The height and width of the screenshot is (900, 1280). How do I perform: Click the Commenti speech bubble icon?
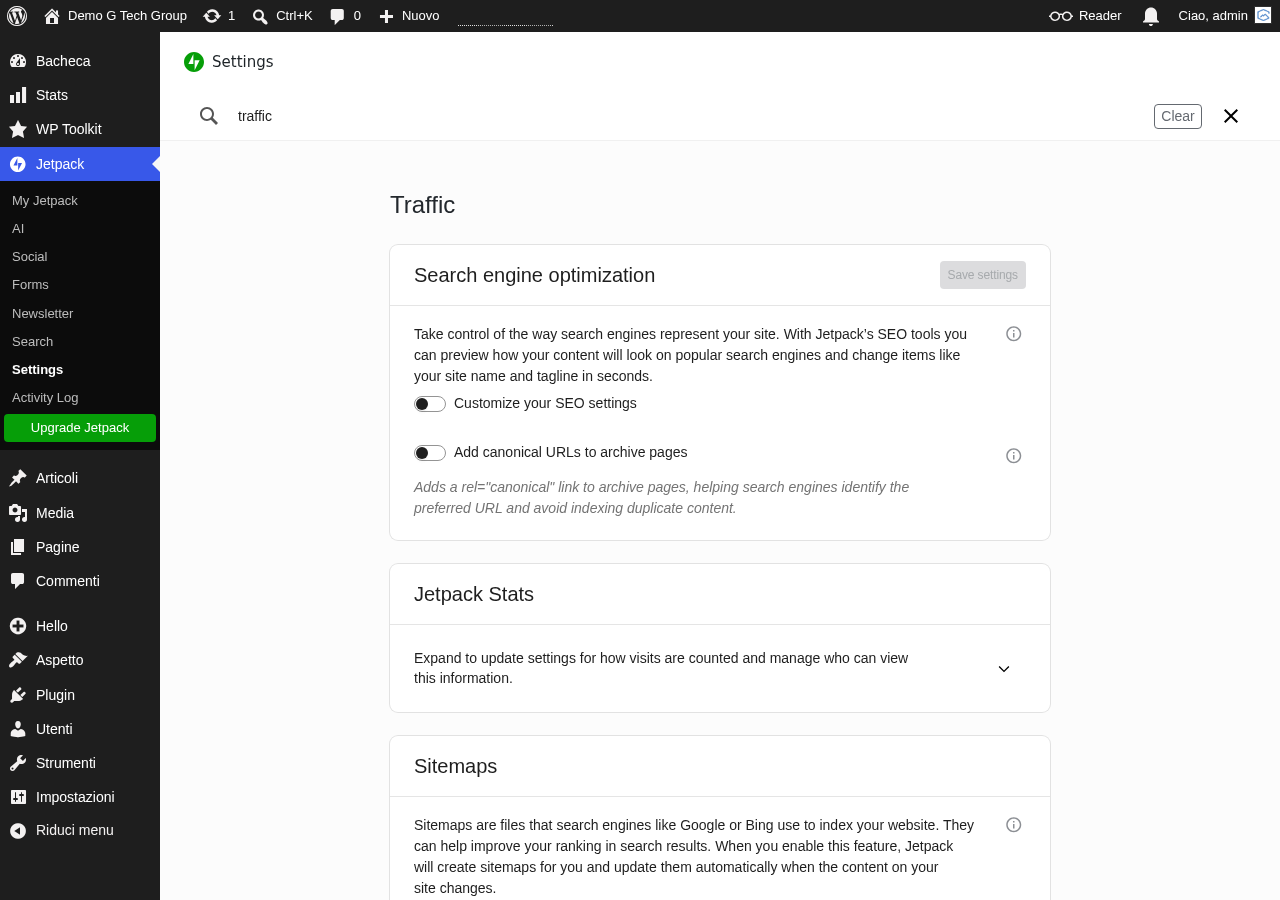pos(18,581)
